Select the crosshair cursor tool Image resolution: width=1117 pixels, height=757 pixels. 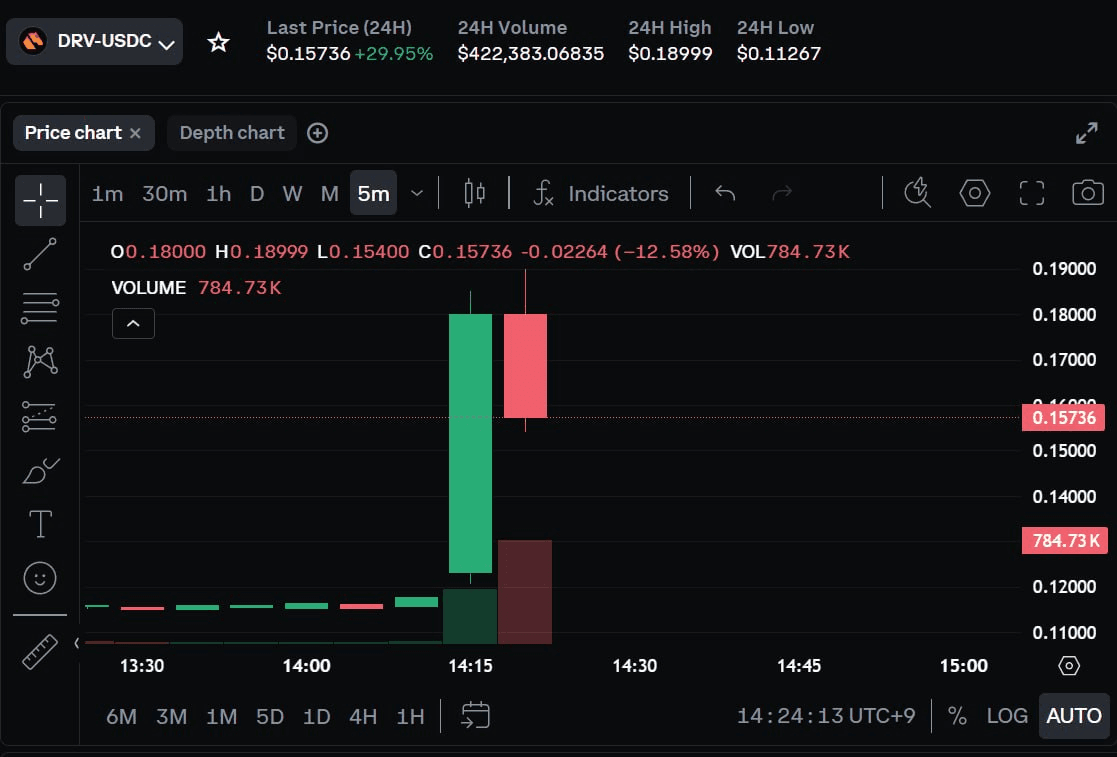41,200
